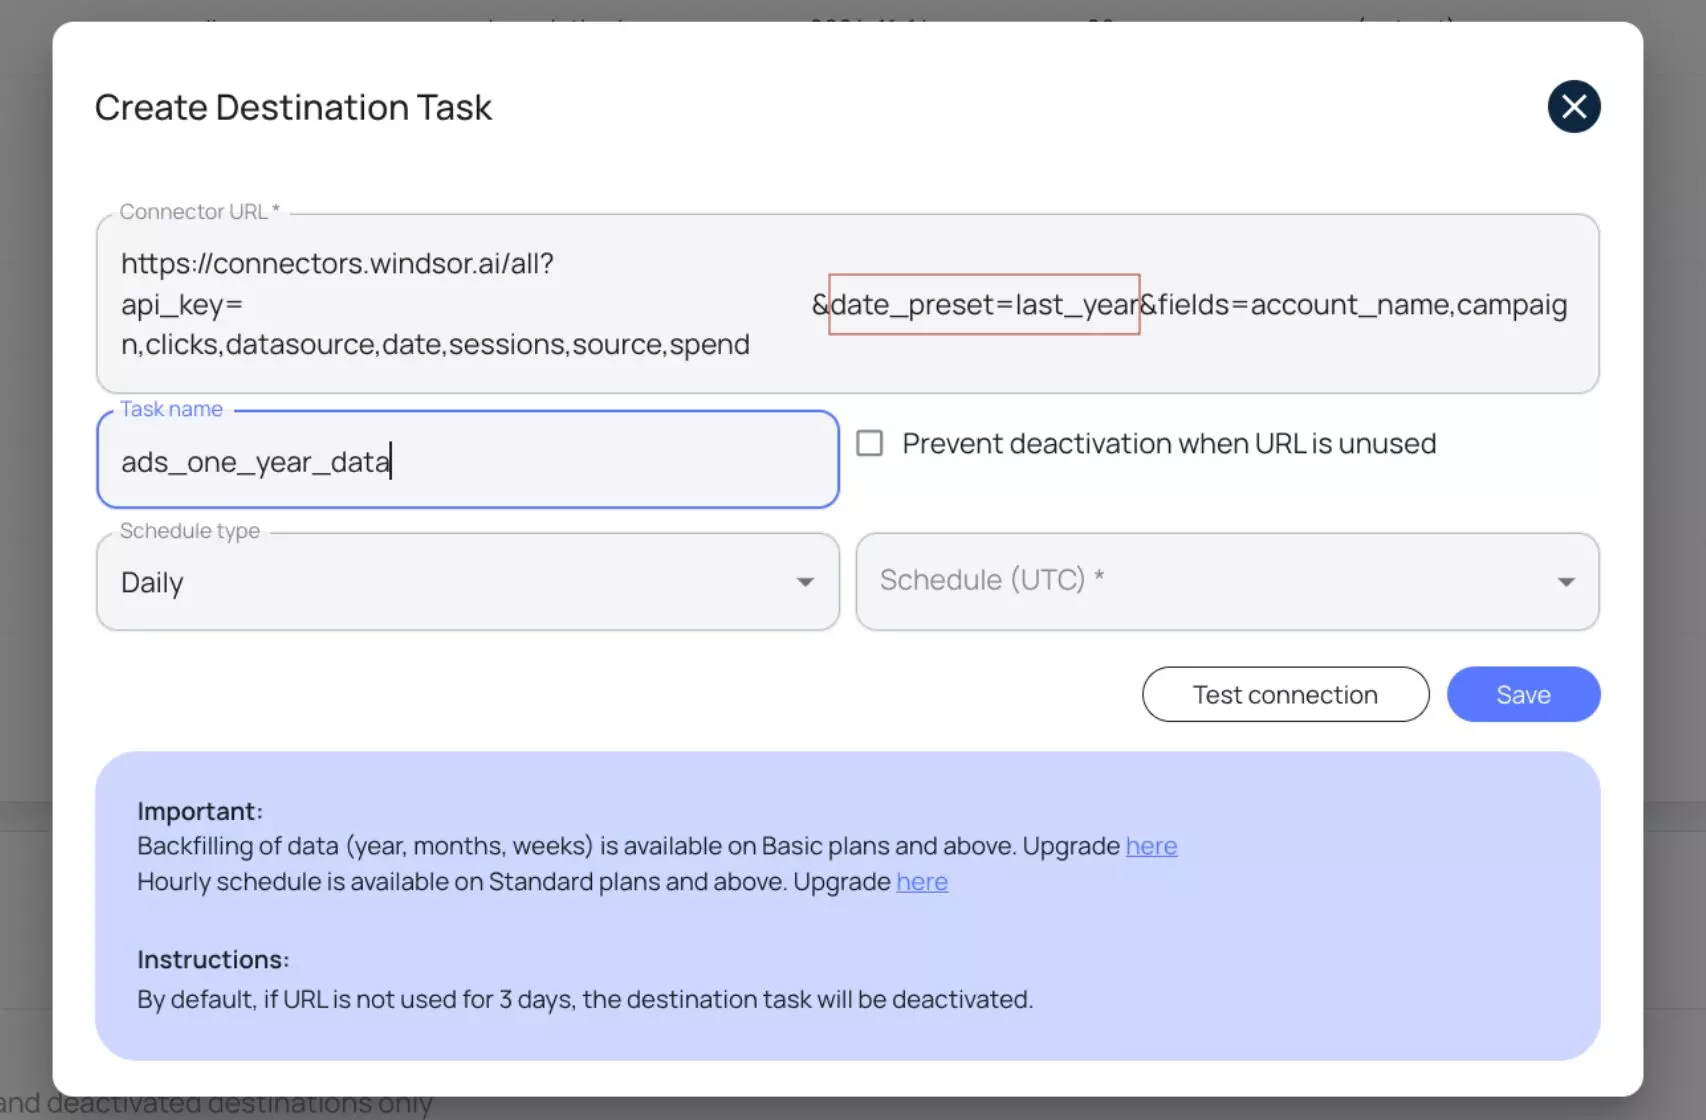Click the Schedule (UTC) chevron arrow
This screenshot has width=1706, height=1120.
pos(1567,581)
